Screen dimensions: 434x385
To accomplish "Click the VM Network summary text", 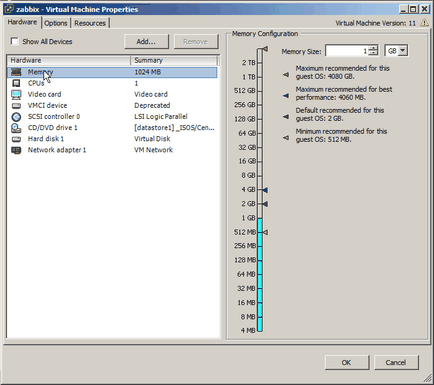I will click(x=153, y=150).
